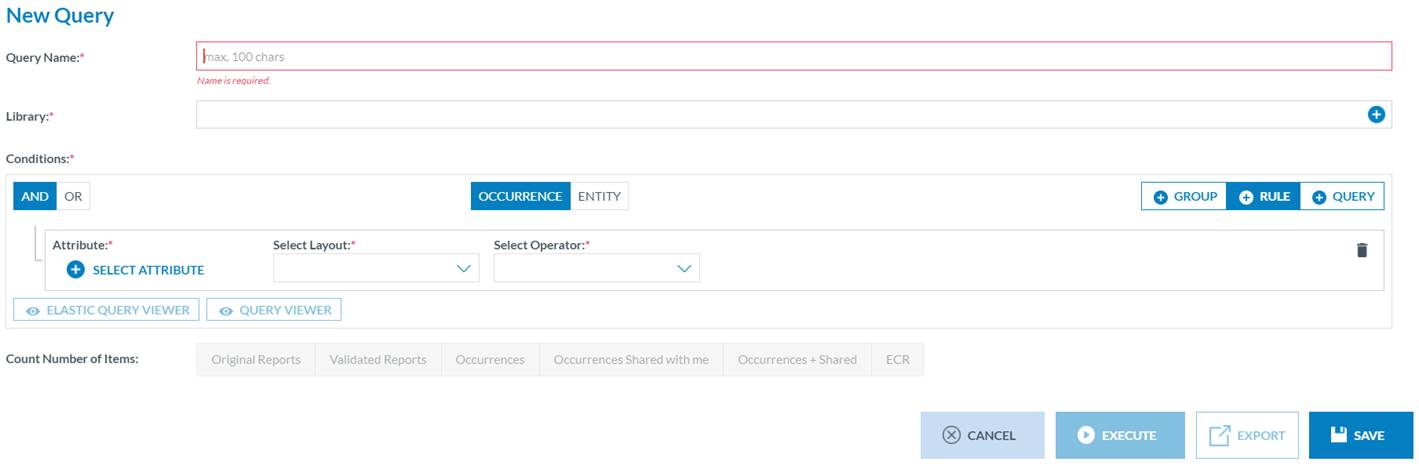The width and height of the screenshot is (1419, 466).
Task: Select the ENTITY mode toggle
Action: [x=599, y=196]
